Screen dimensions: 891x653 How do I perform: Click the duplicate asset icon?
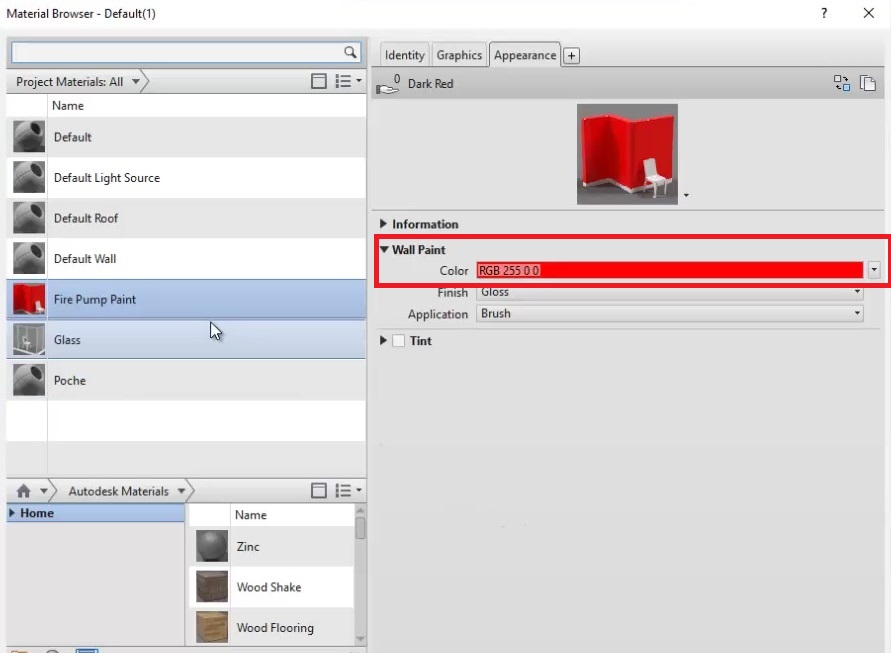coord(868,84)
